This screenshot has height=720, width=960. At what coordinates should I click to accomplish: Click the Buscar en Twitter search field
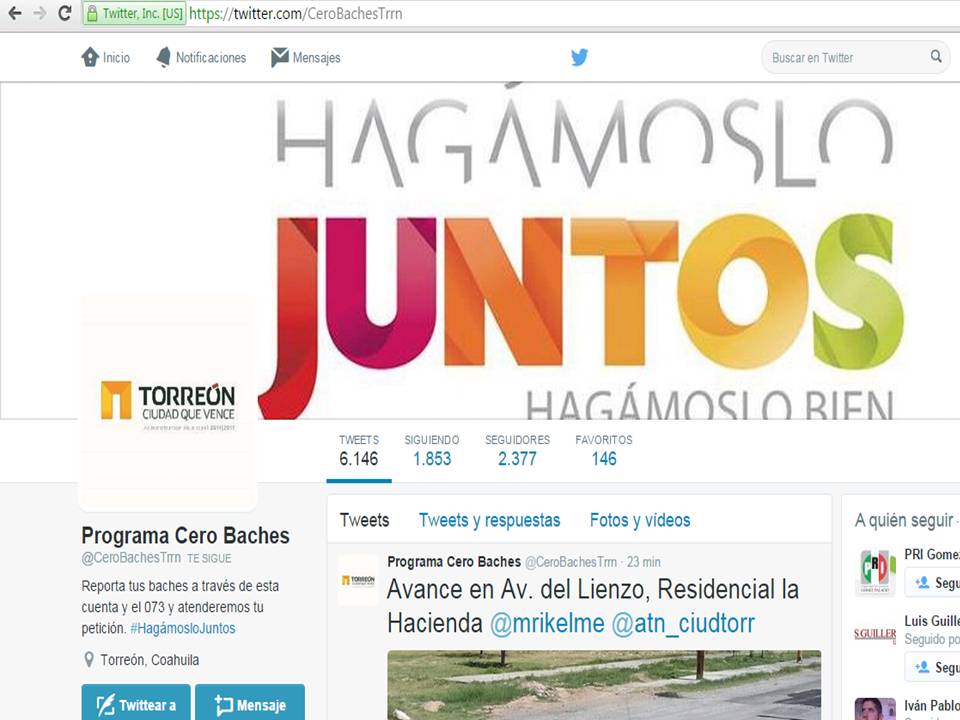tap(845, 58)
